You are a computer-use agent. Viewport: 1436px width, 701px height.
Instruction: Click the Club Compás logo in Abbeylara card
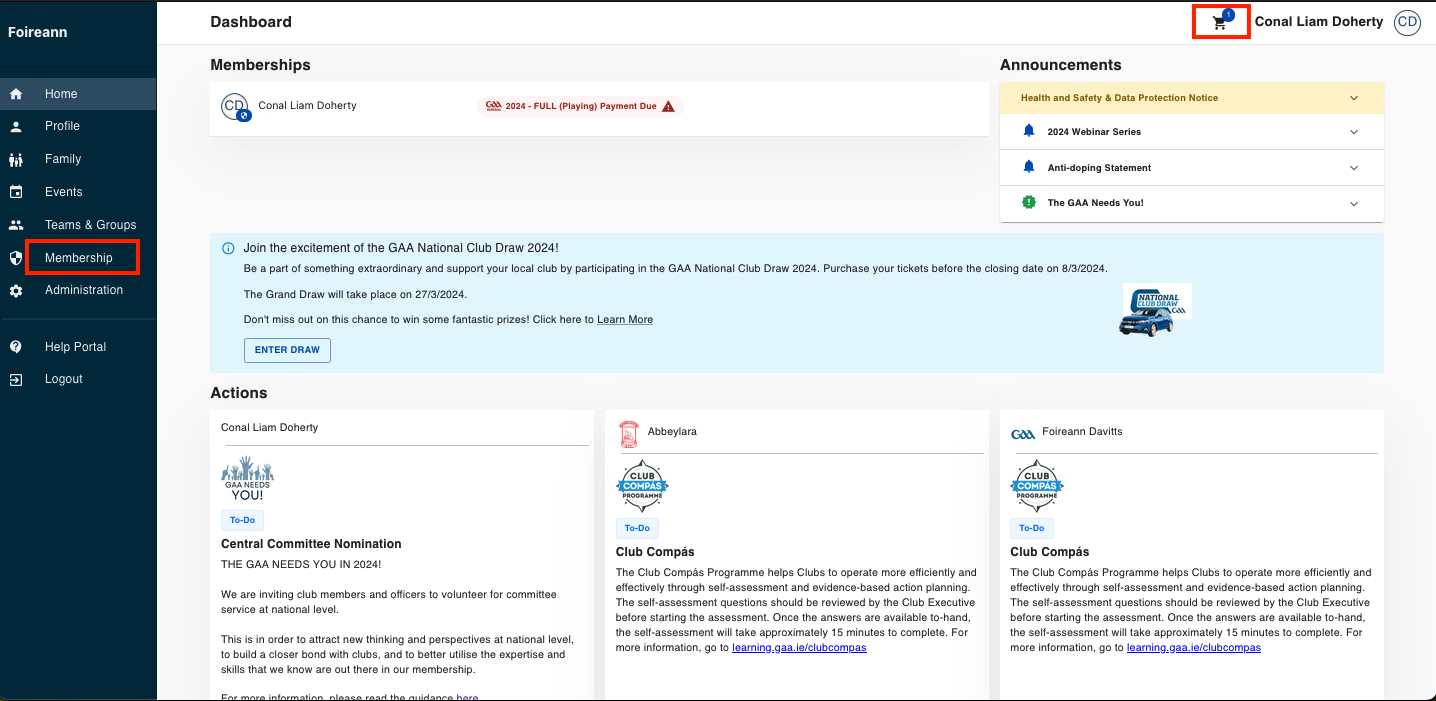click(642, 487)
